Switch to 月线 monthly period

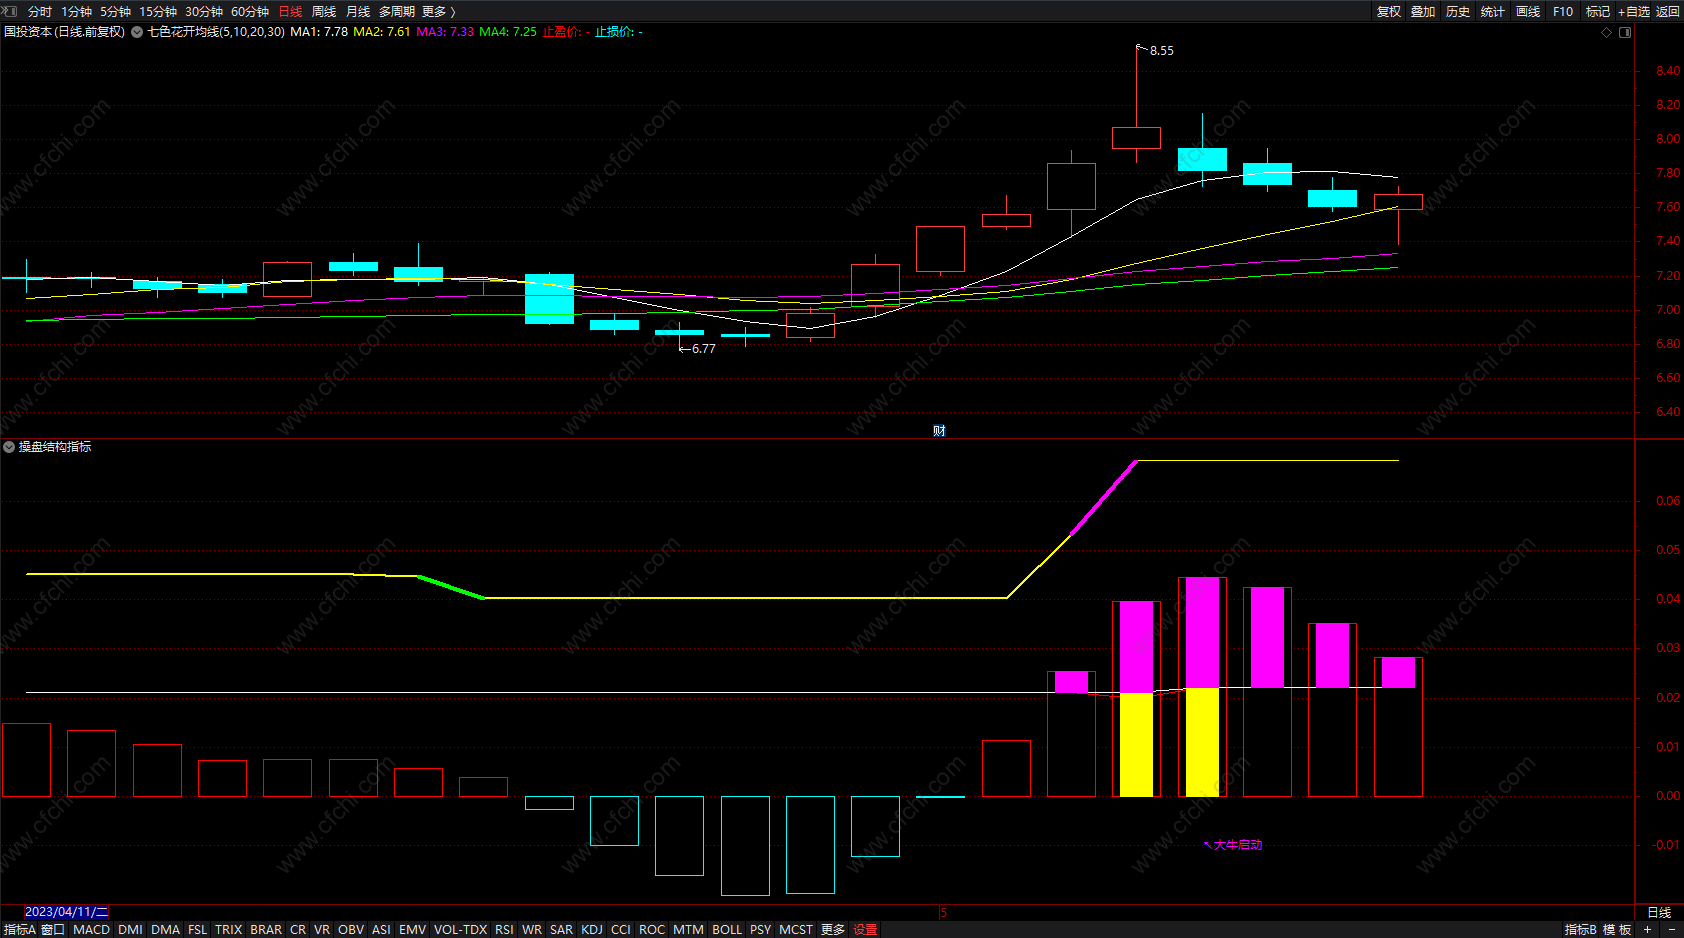click(358, 12)
